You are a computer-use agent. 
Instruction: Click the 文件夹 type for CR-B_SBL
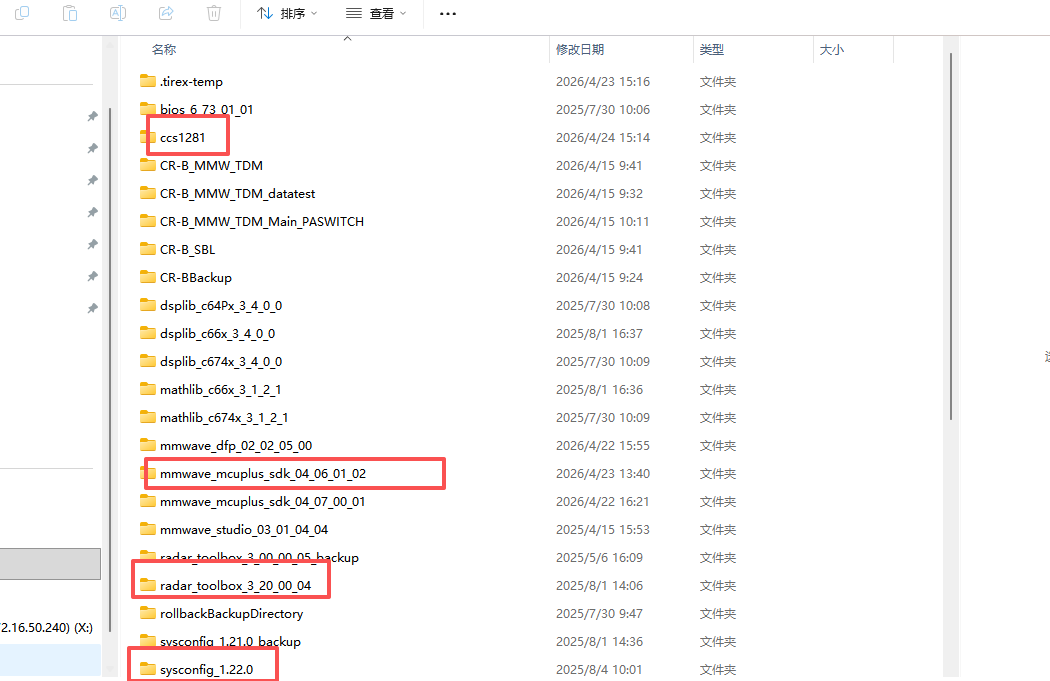pos(718,250)
